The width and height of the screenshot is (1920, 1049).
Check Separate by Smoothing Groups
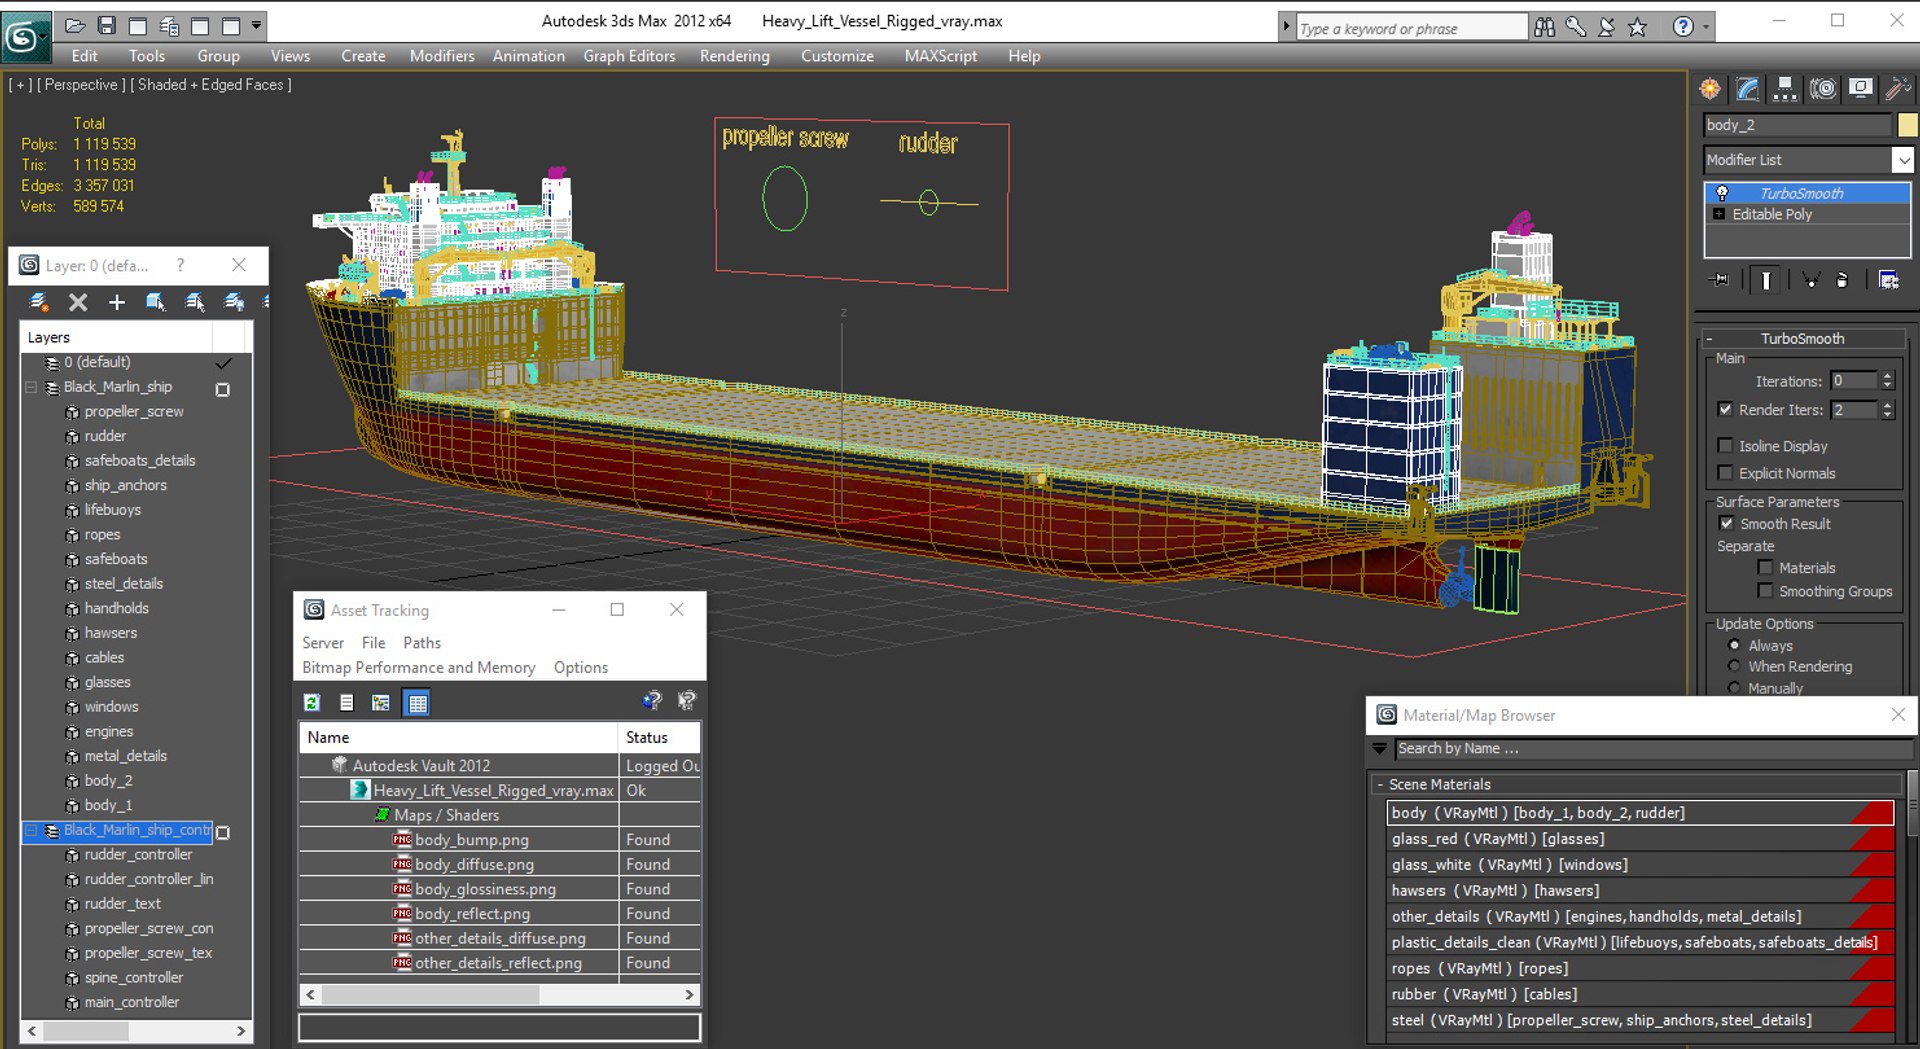coord(1765,591)
